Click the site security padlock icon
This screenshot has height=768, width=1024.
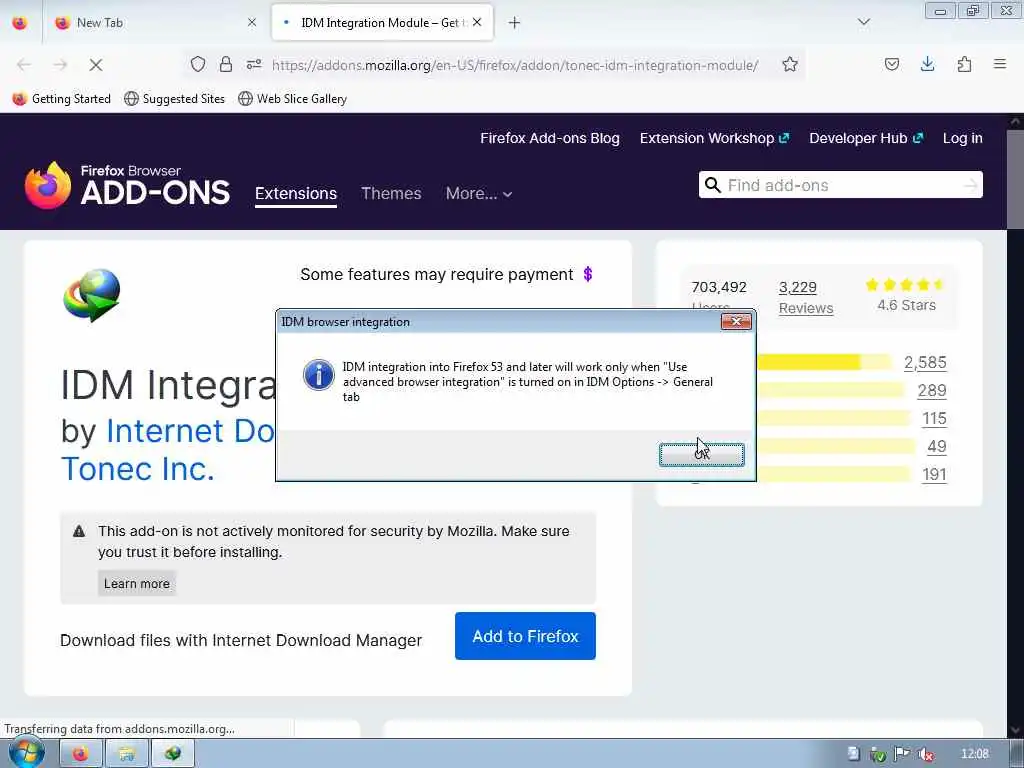click(226, 64)
